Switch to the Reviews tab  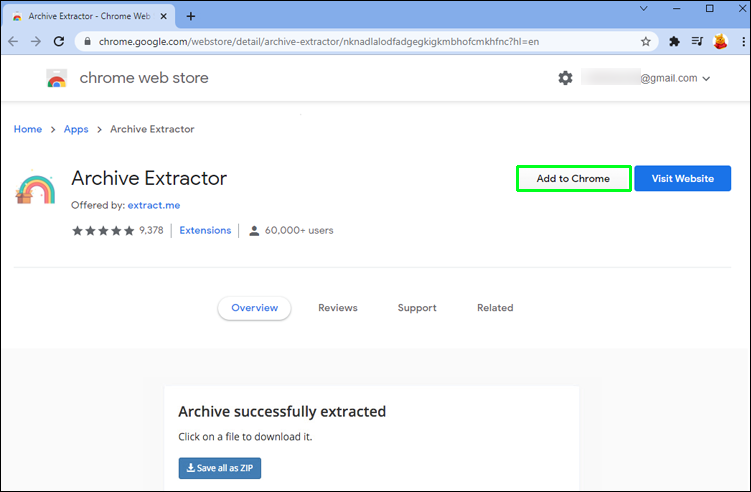click(337, 308)
